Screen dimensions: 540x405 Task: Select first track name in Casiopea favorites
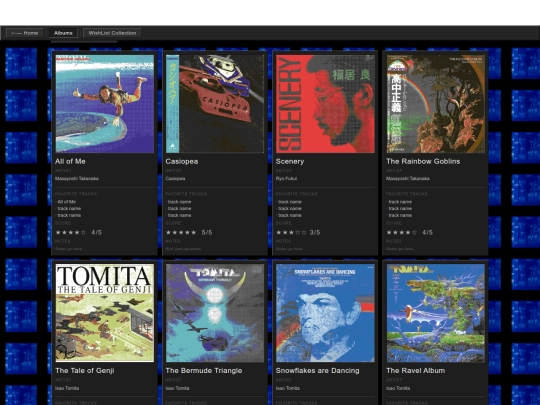click(179, 202)
